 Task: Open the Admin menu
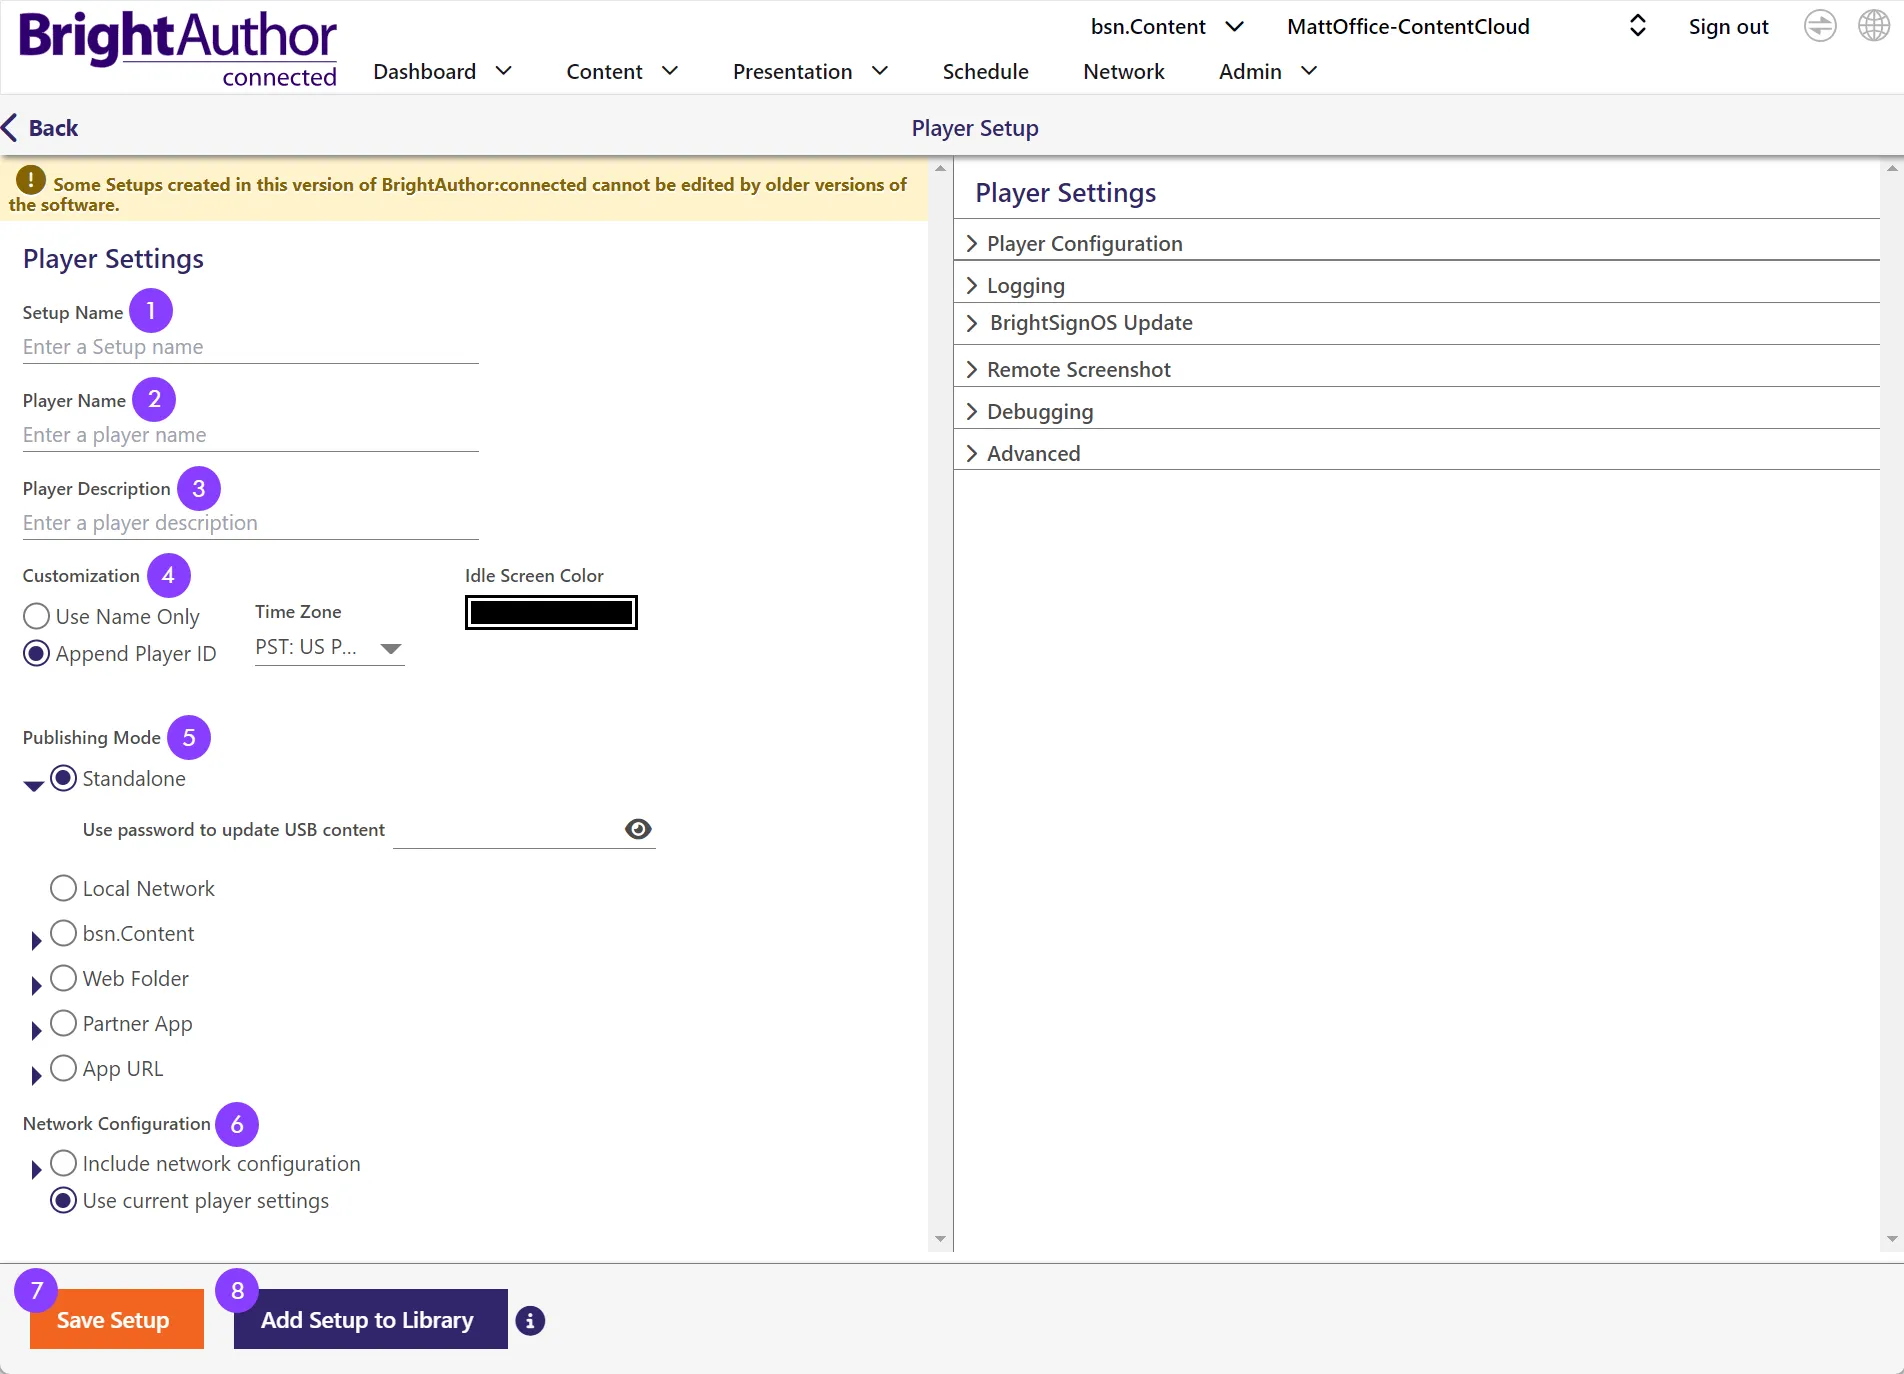(1268, 71)
